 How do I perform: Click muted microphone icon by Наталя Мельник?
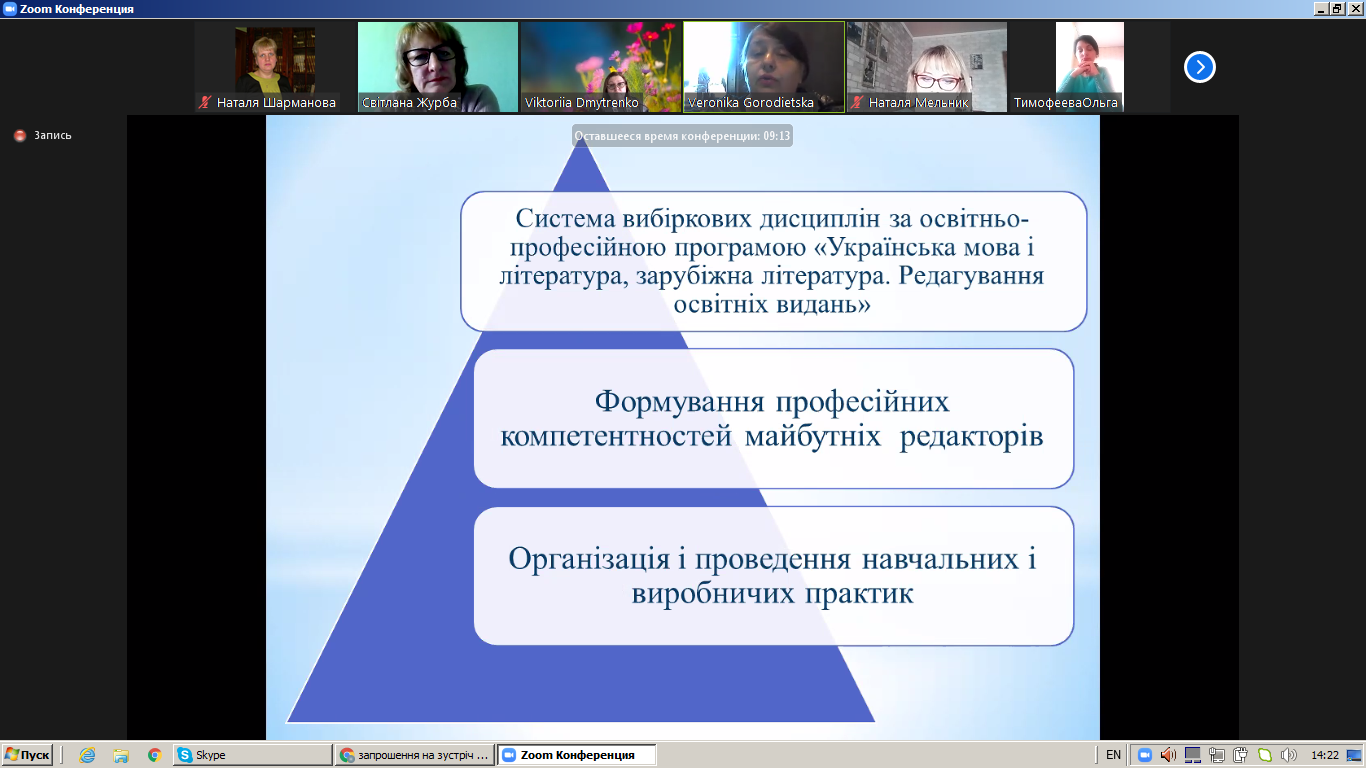[857, 102]
